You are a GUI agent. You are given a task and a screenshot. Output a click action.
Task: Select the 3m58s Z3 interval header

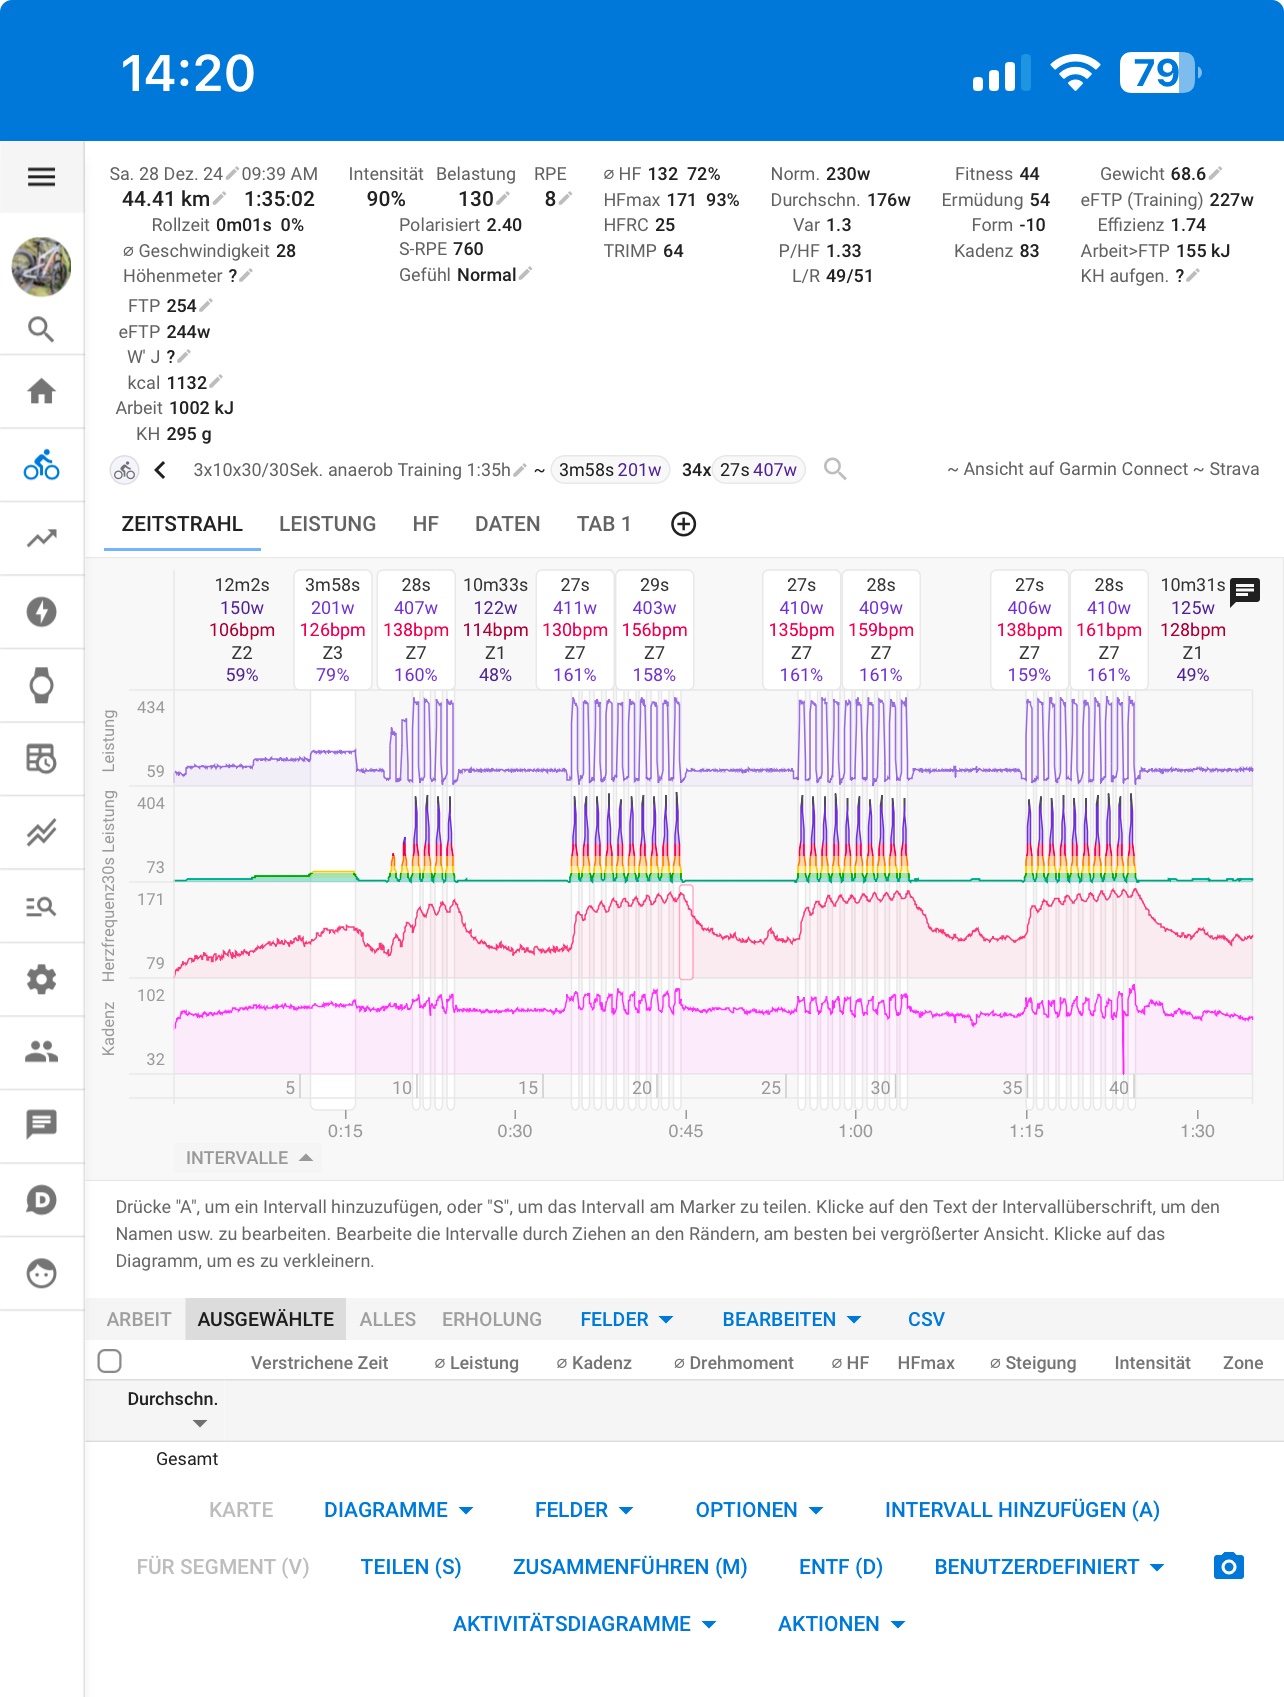(332, 629)
